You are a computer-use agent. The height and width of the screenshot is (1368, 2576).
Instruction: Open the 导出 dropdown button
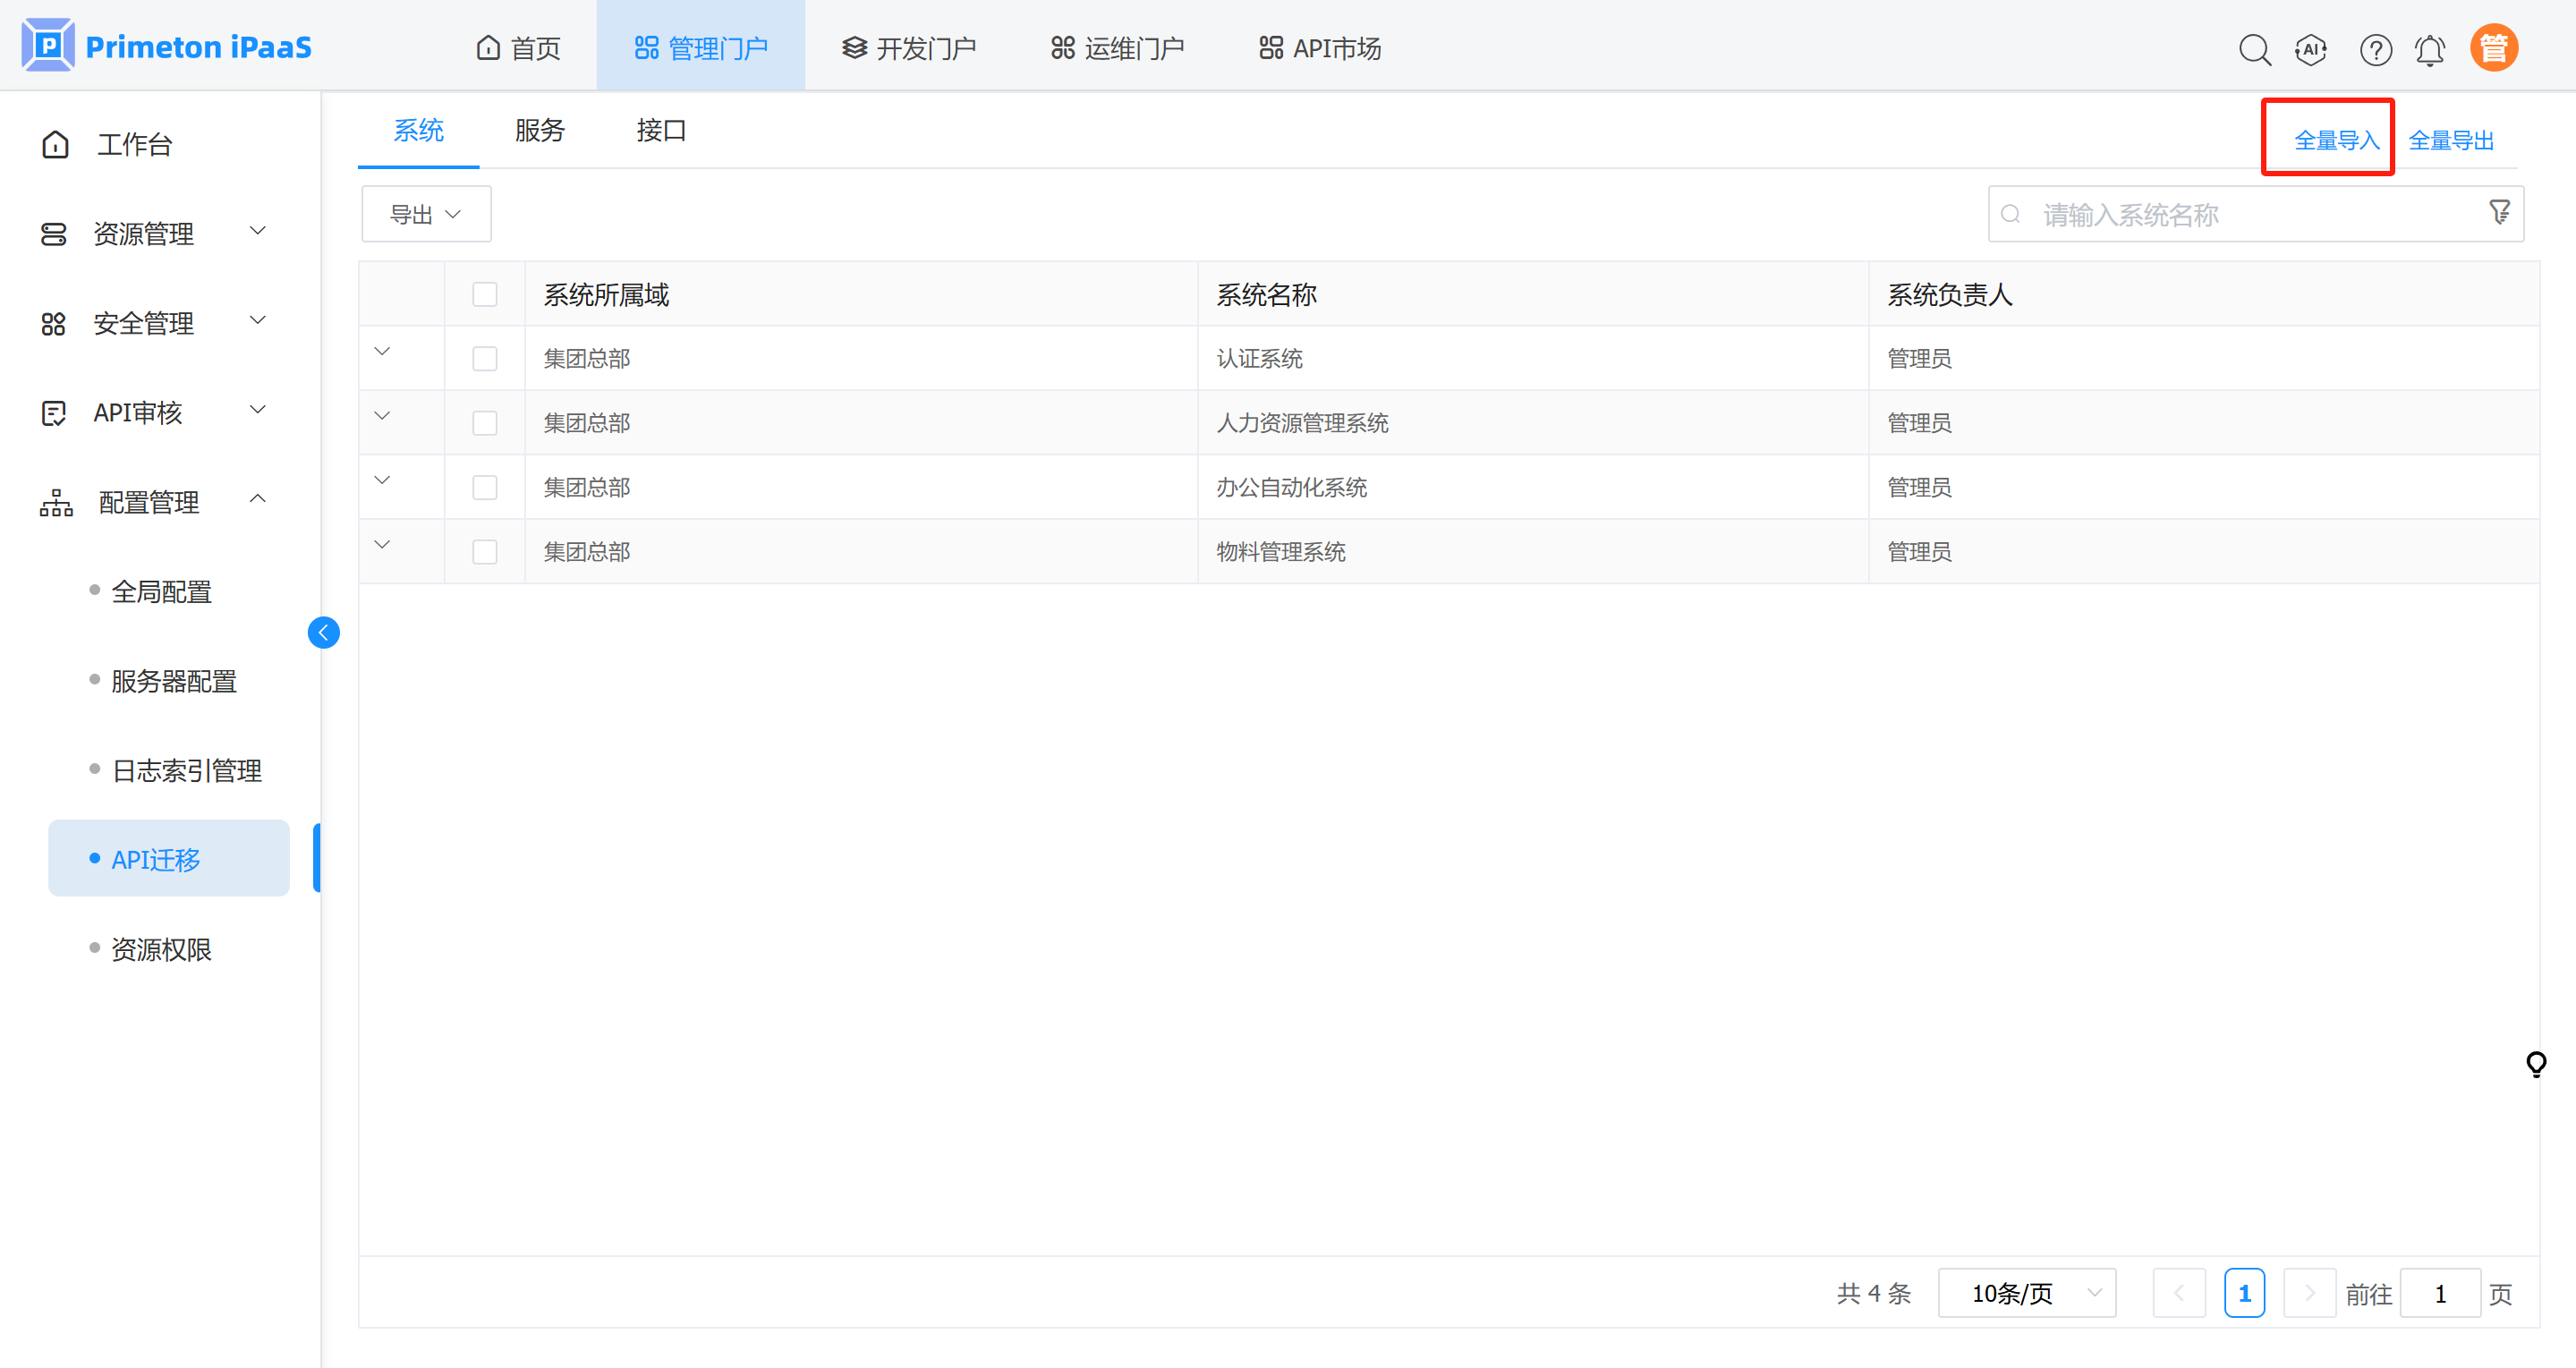tap(426, 214)
